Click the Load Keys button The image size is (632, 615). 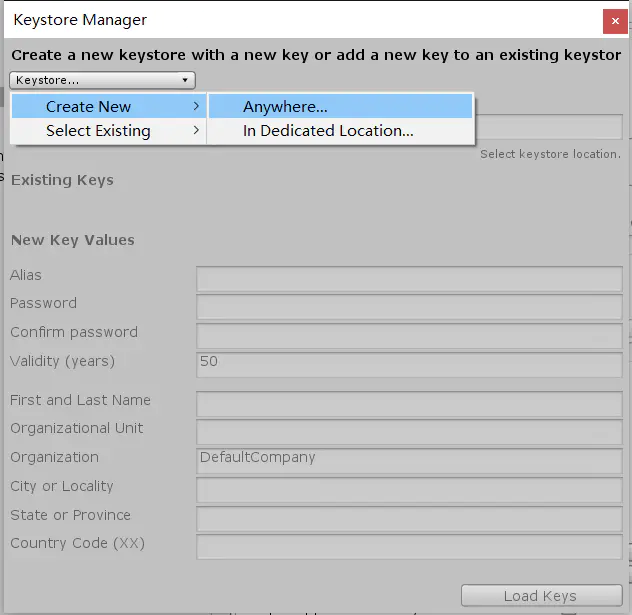[x=542, y=596]
